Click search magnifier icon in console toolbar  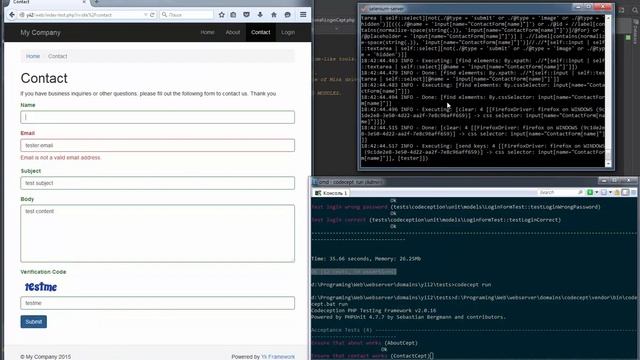(580, 192)
